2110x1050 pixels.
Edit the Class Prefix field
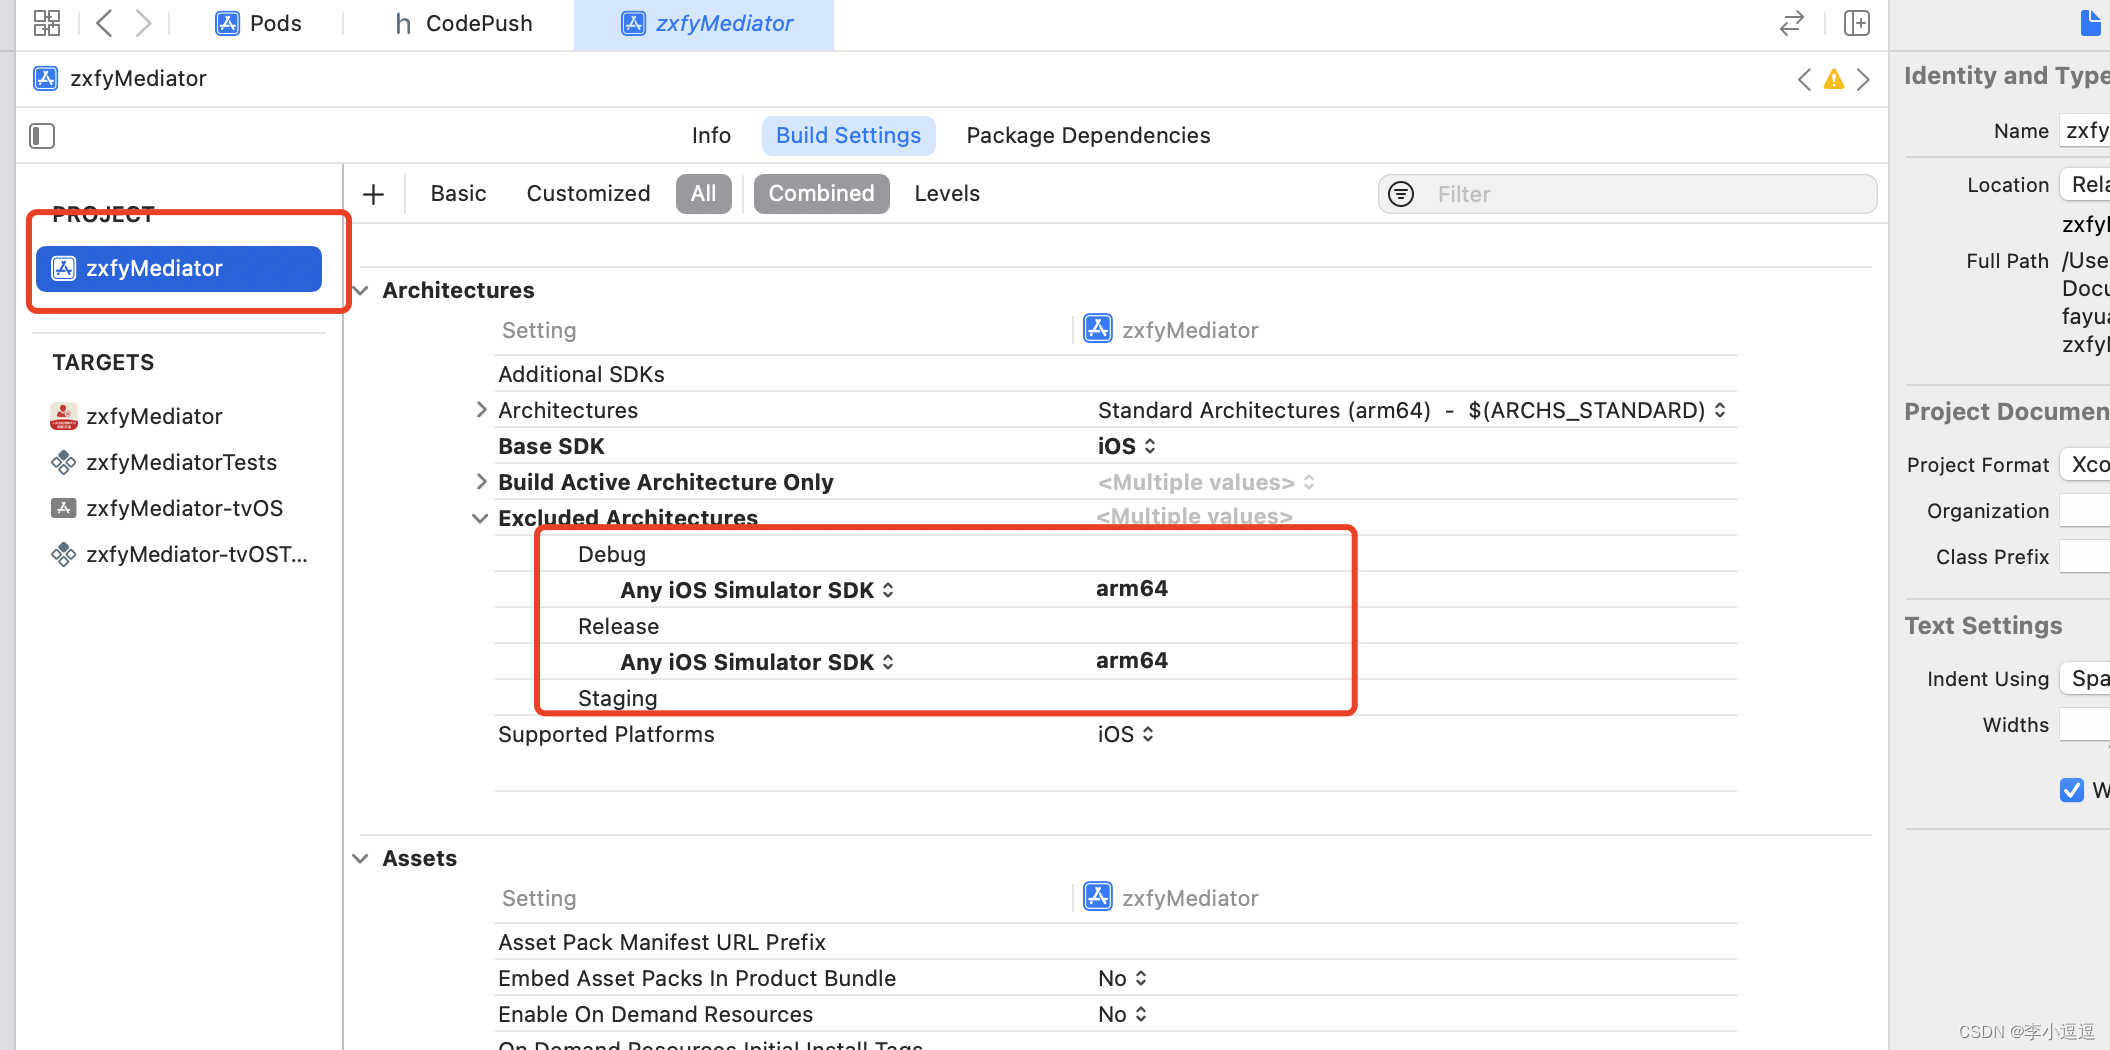point(2085,557)
